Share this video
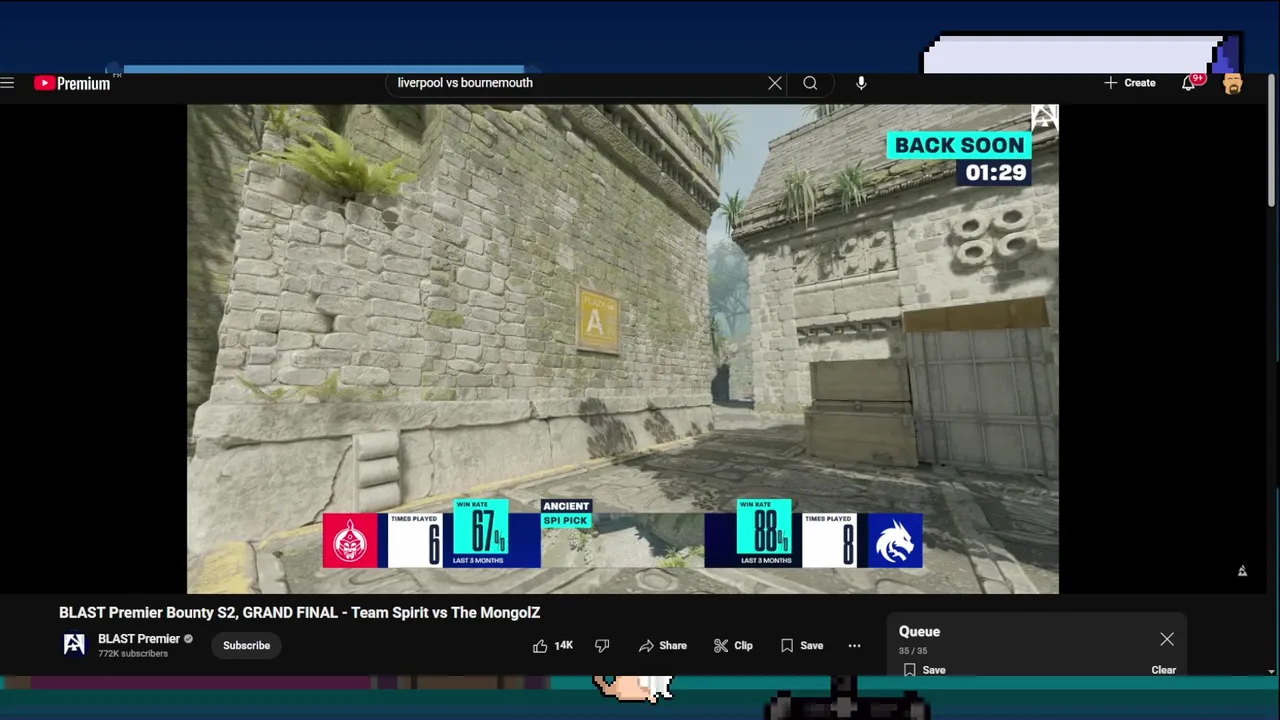 [x=663, y=646]
